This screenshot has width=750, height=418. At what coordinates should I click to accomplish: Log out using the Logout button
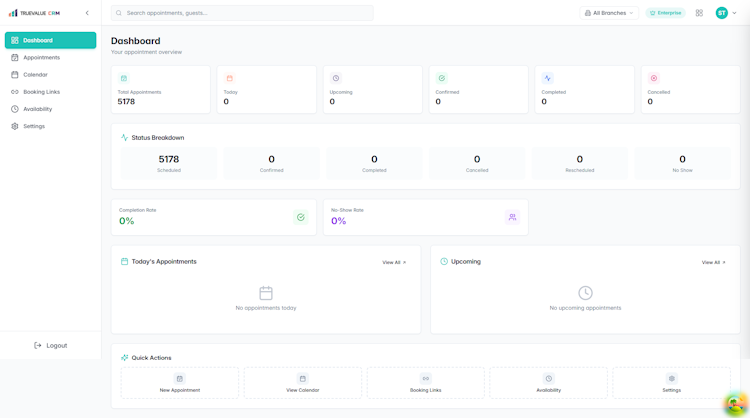coord(50,345)
